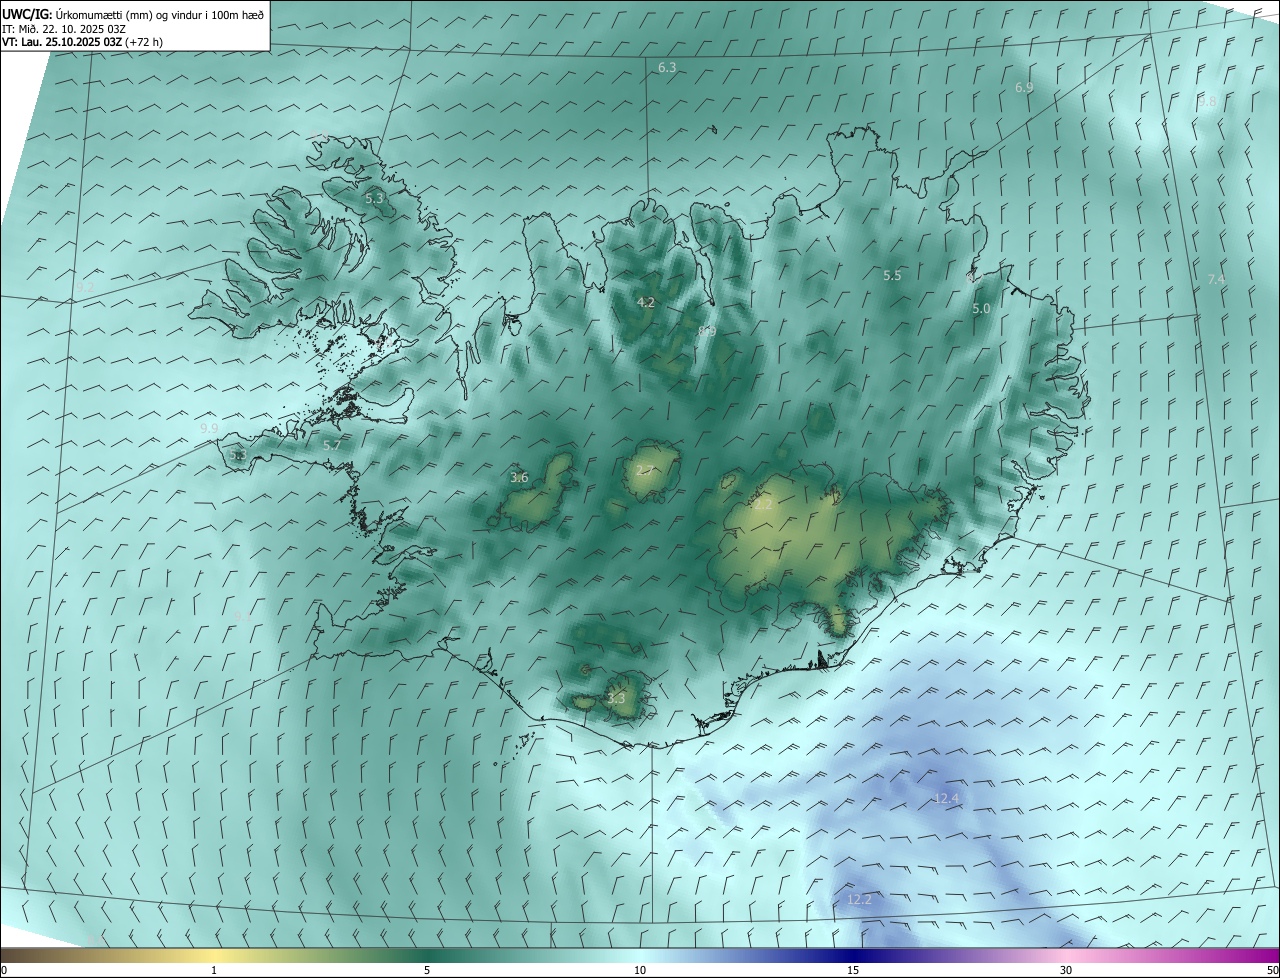1280x978 pixels.
Task: Click the 3.3 value on the southern glacier
Action: click(616, 698)
